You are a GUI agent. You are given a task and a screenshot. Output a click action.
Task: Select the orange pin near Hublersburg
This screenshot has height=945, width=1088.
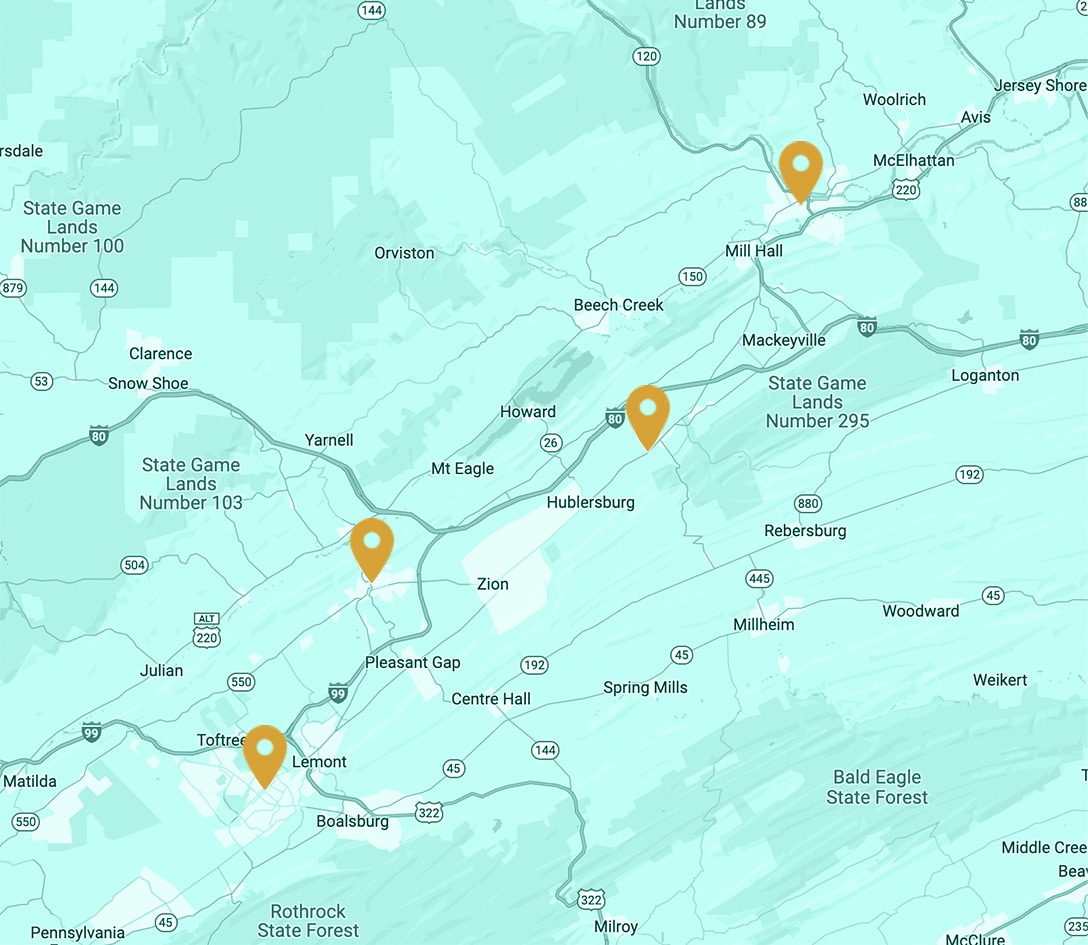point(647,416)
